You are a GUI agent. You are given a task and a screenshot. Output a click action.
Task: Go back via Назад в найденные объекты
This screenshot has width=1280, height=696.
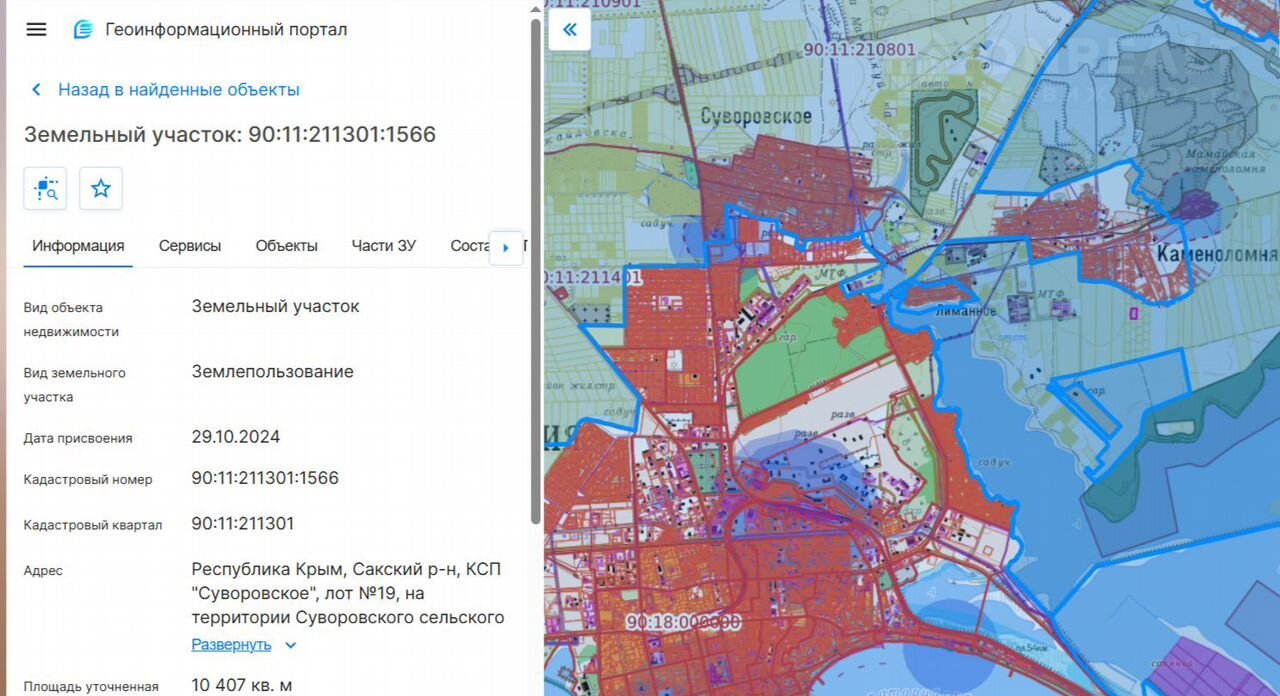[x=178, y=90]
